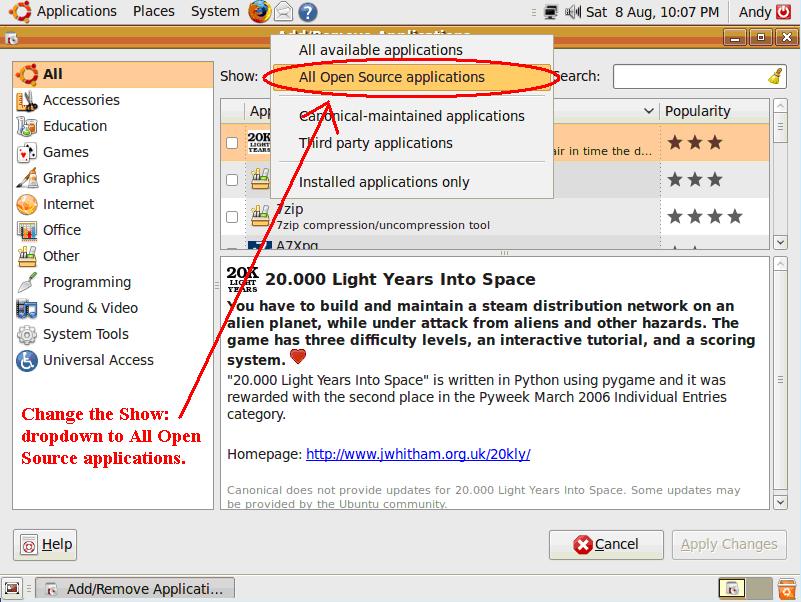The image size is (801, 602).
Task: Click the application list scrollbar up arrow
Action: (x=780, y=106)
